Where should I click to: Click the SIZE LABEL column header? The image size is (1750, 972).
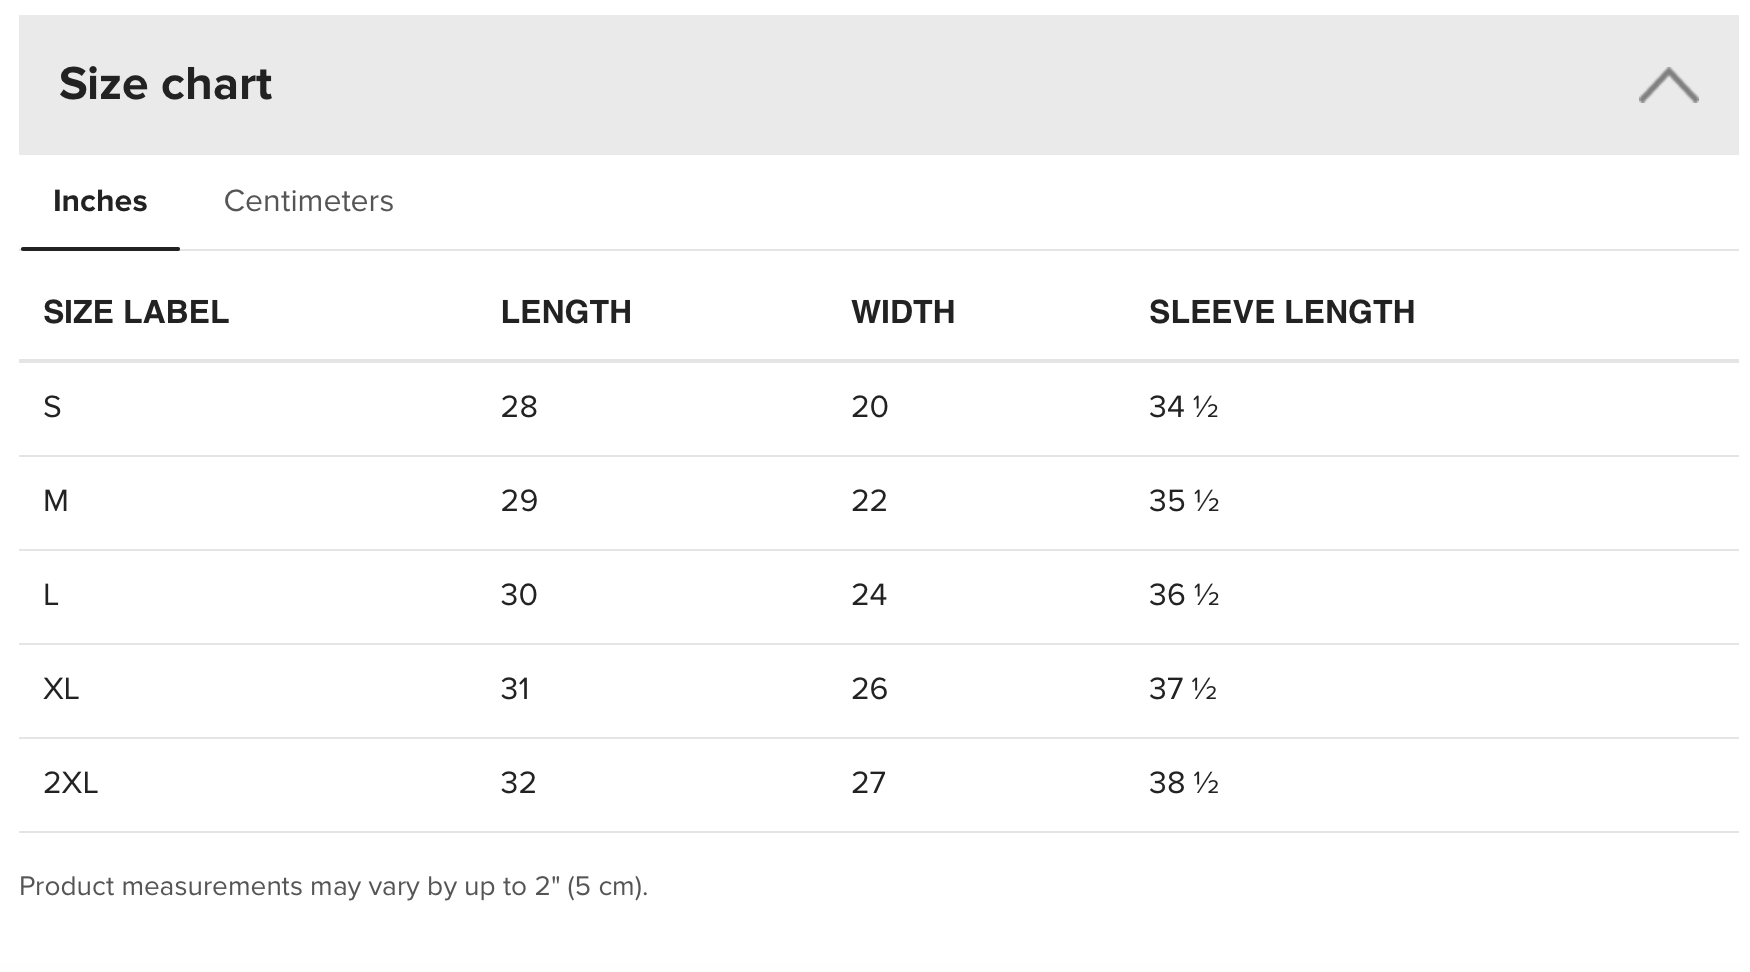(136, 312)
